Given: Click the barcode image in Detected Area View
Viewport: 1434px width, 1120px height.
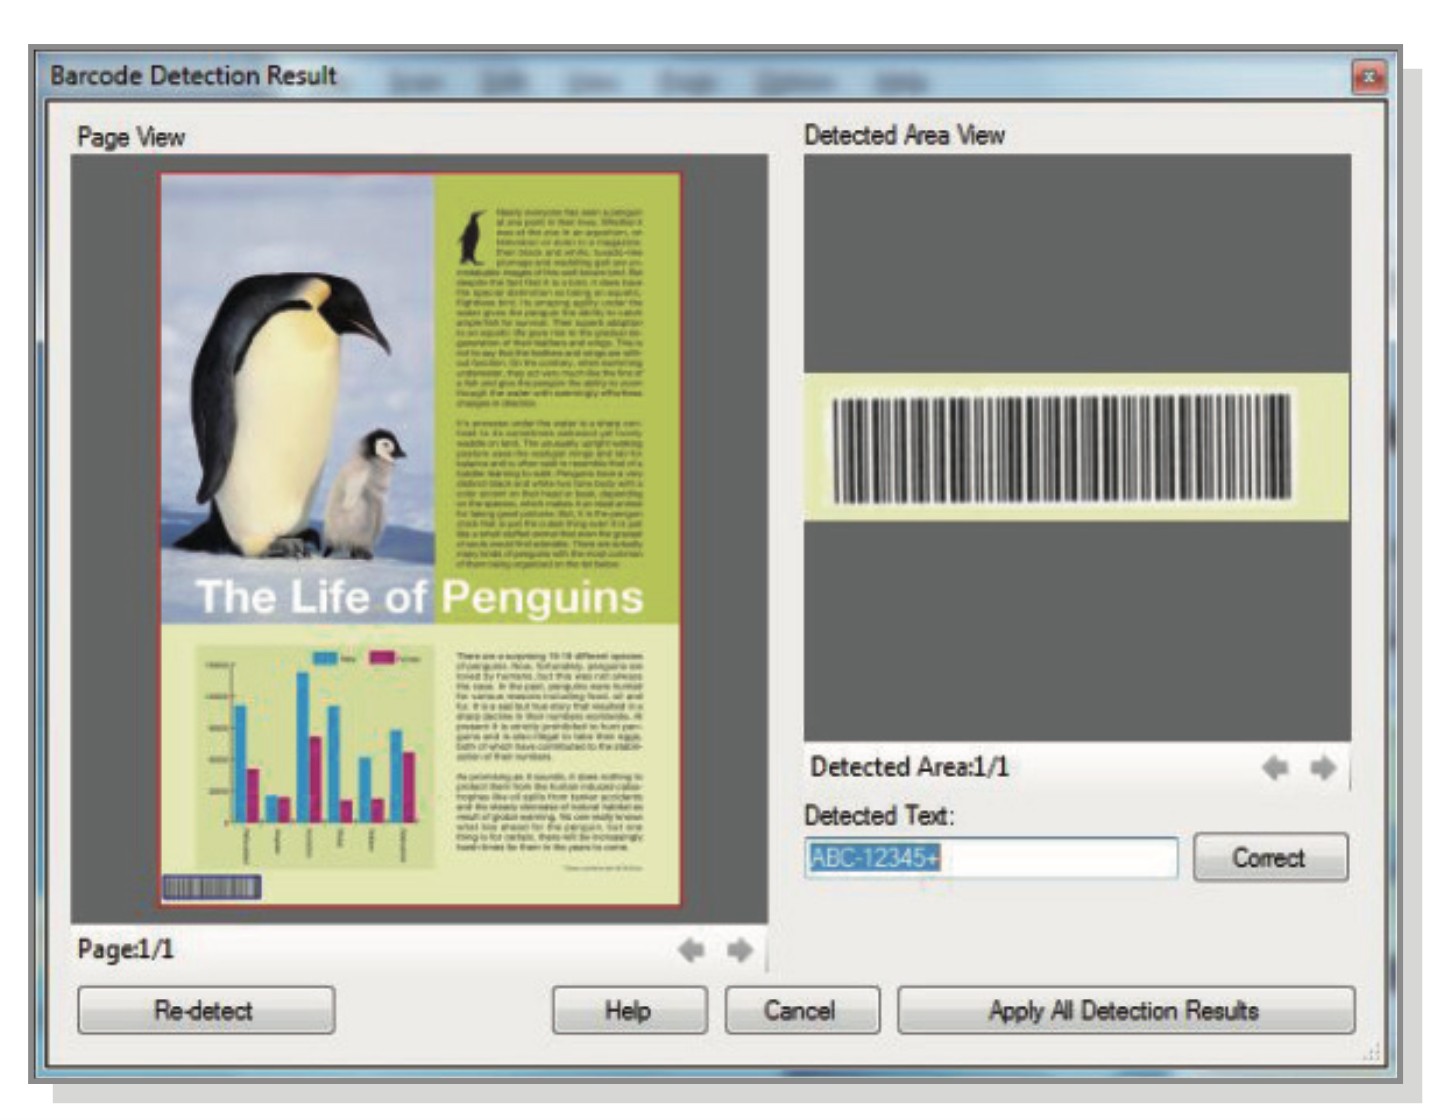Looking at the screenshot, I should pos(1062,448).
